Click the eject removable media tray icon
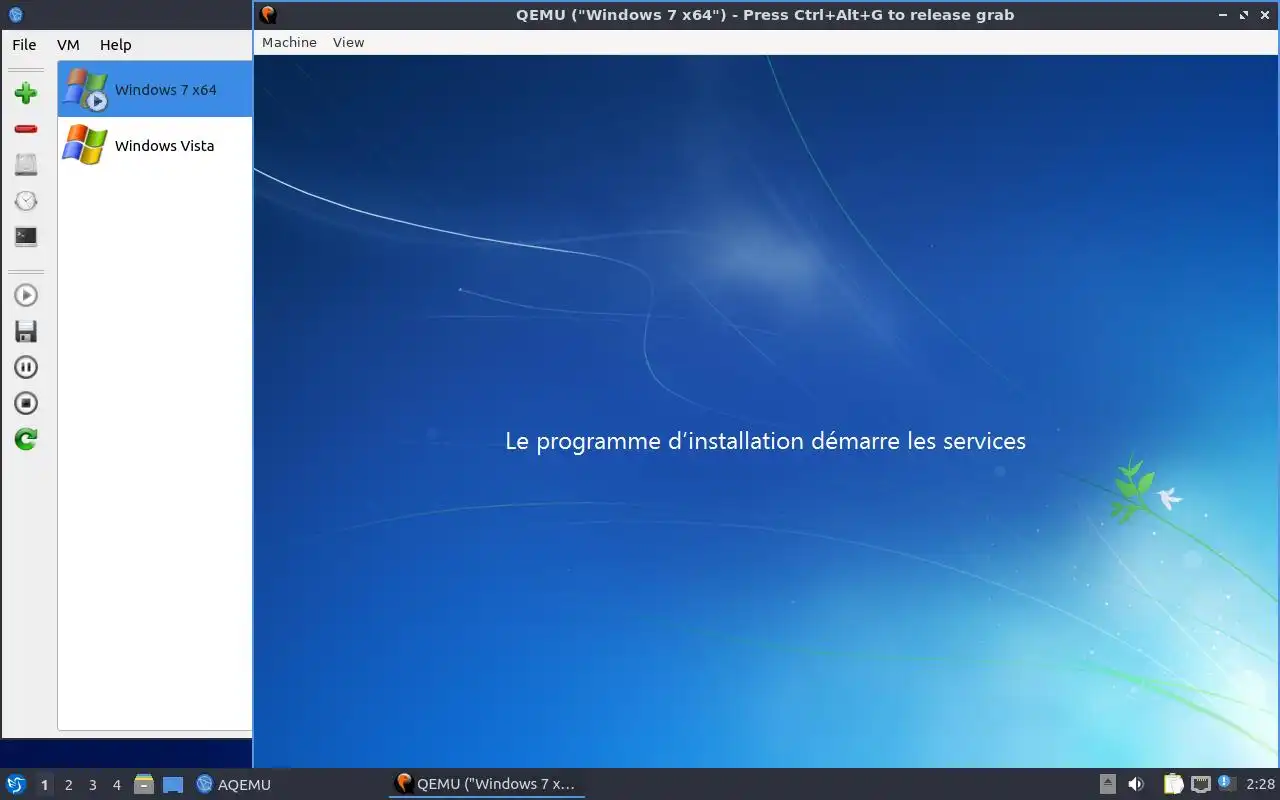This screenshot has height=800, width=1280. [1108, 784]
